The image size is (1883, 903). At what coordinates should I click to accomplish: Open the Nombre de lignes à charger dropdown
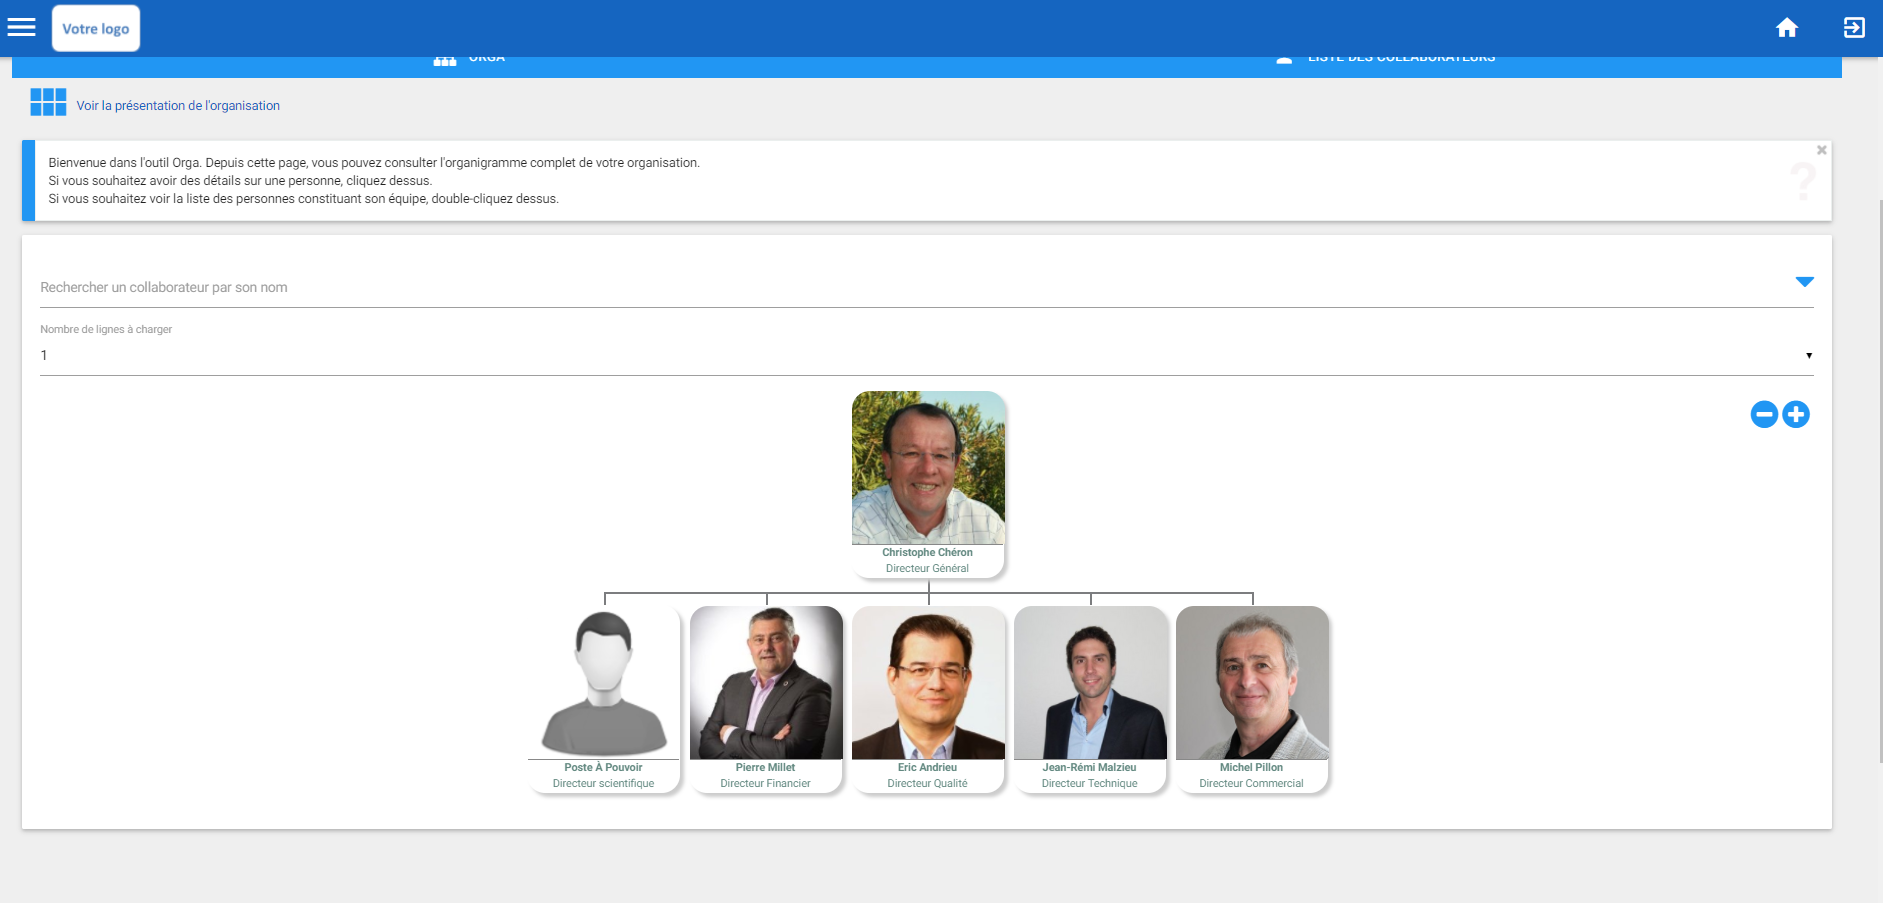click(x=926, y=356)
